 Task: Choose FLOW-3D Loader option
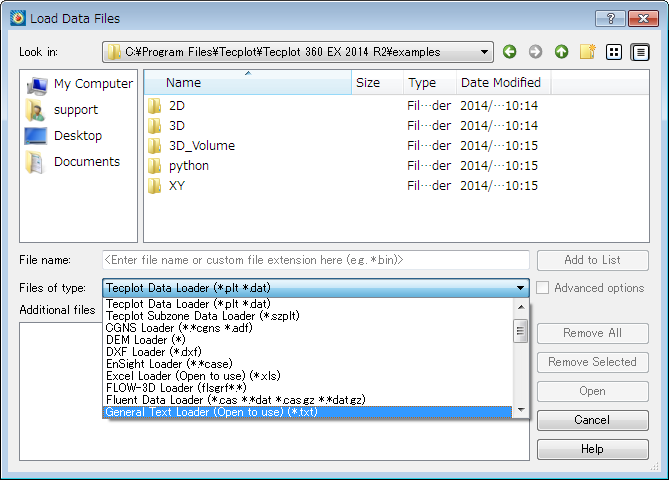308,387
